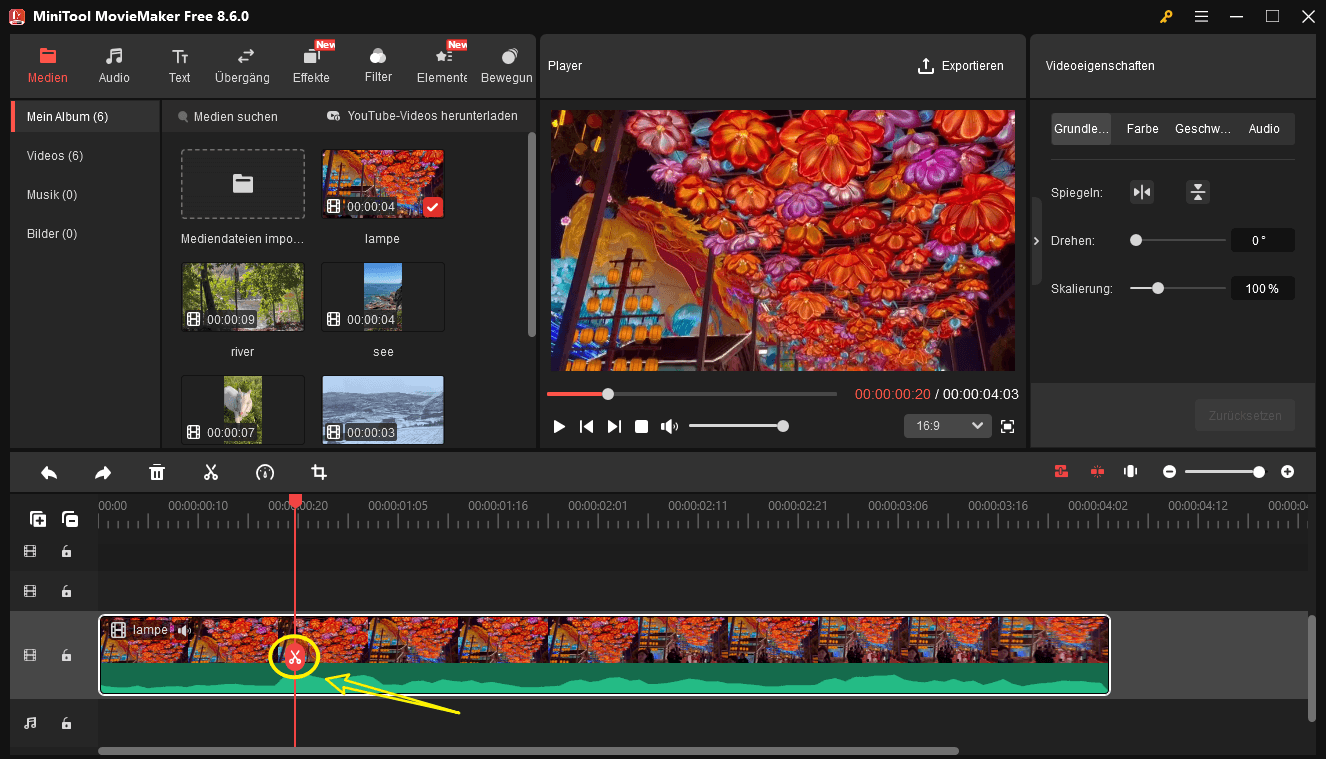Toggle the vertical flip option in Videoeigenschaften
The width and height of the screenshot is (1326, 759).
[1197, 191]
